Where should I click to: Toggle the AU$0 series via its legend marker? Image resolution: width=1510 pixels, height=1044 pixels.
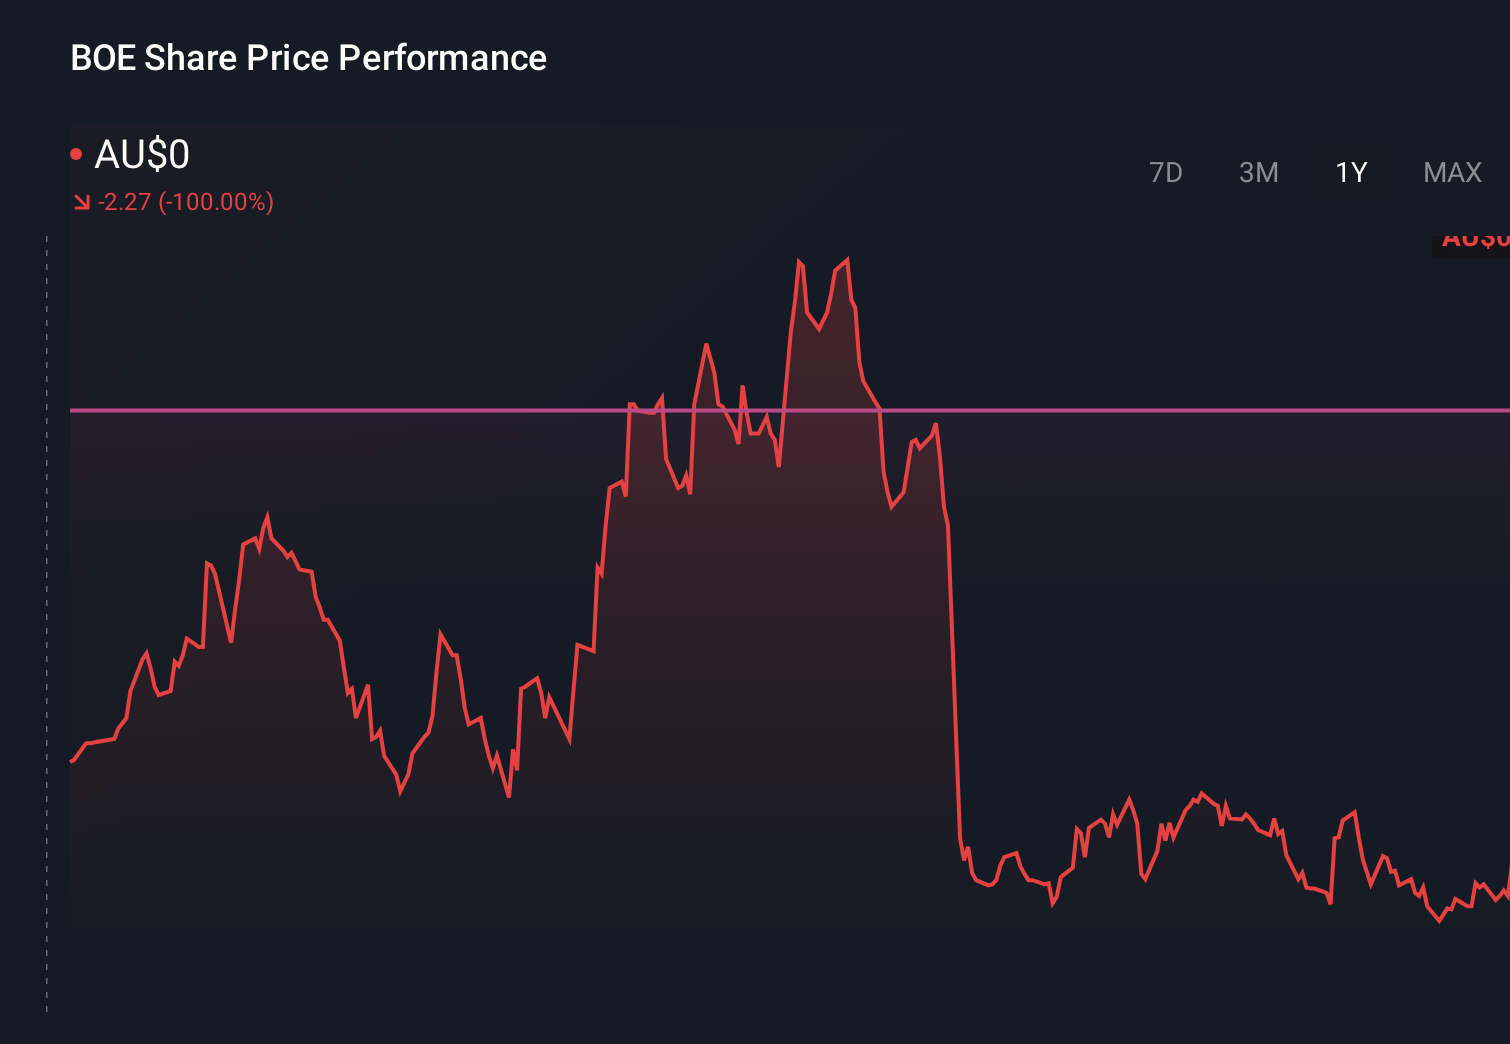tap(78, 152)
